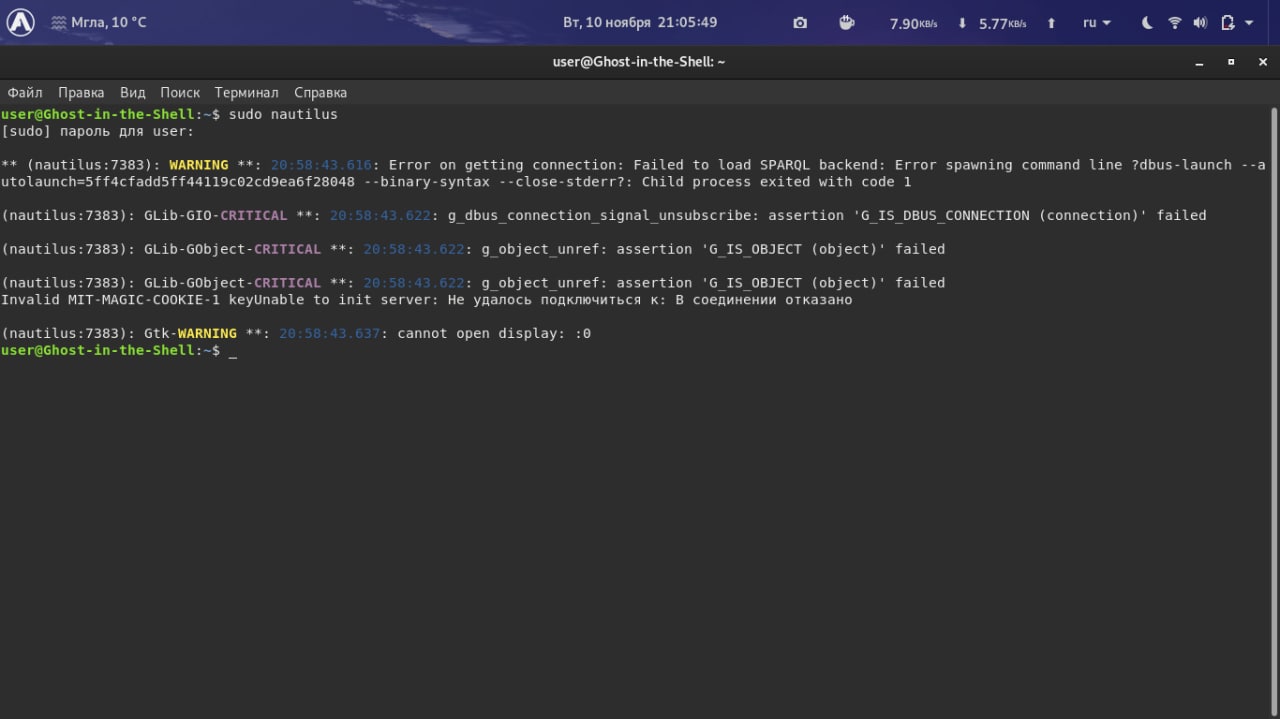
Task: Open the Вид menu
Action: pos(133,92)
